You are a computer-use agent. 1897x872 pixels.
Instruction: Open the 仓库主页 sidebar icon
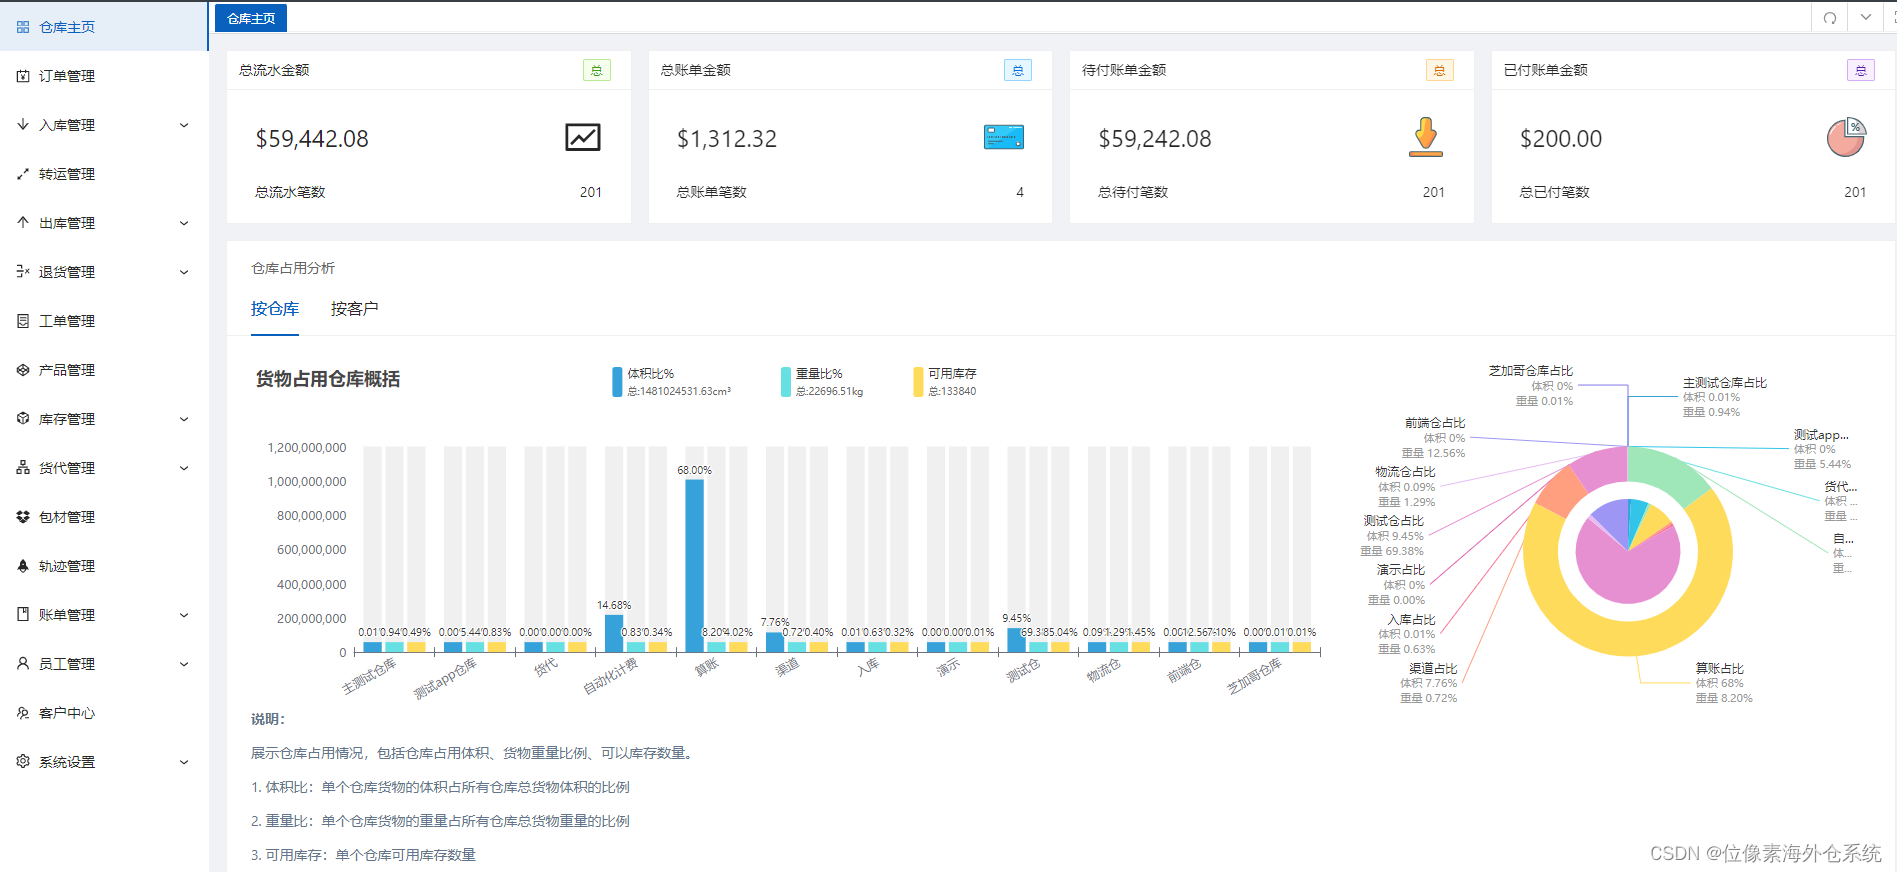tap(22, 27)
